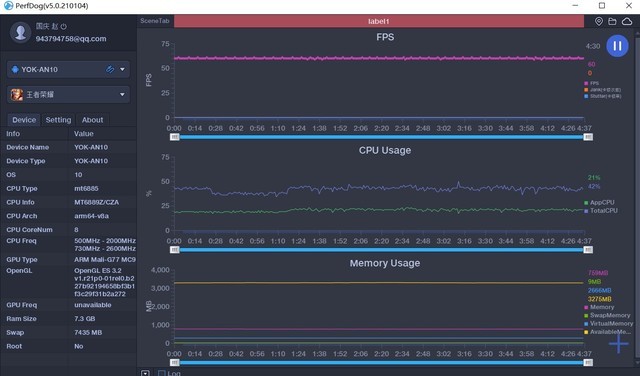Pause recording with the blue pause button
The height and width of the screenshot is (376, 640).
(617, 46)
